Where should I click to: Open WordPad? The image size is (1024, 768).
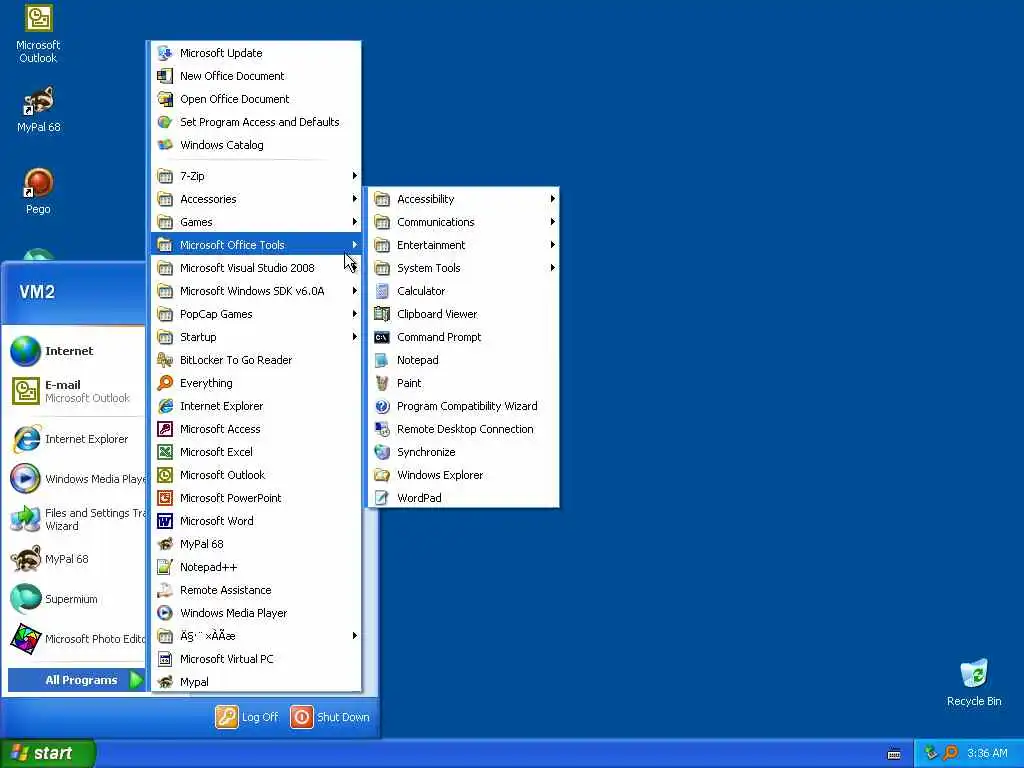pos(464,498)
